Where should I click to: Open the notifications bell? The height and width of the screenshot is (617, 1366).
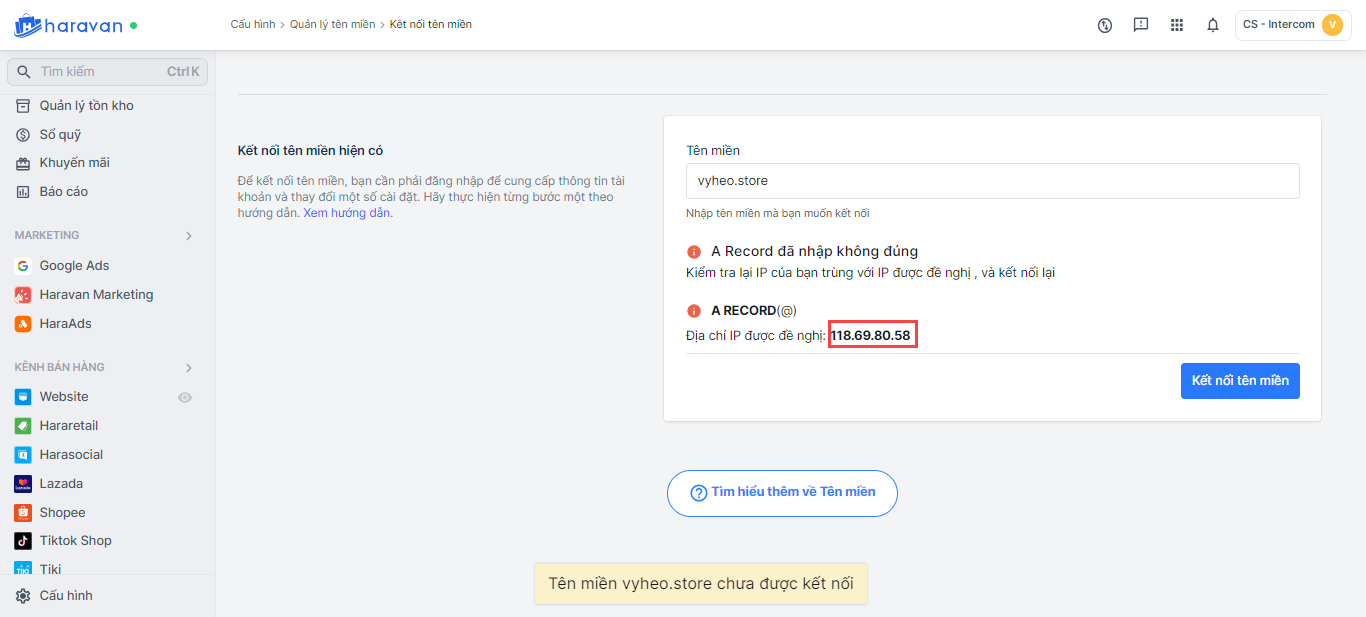tap(1212, 25)
